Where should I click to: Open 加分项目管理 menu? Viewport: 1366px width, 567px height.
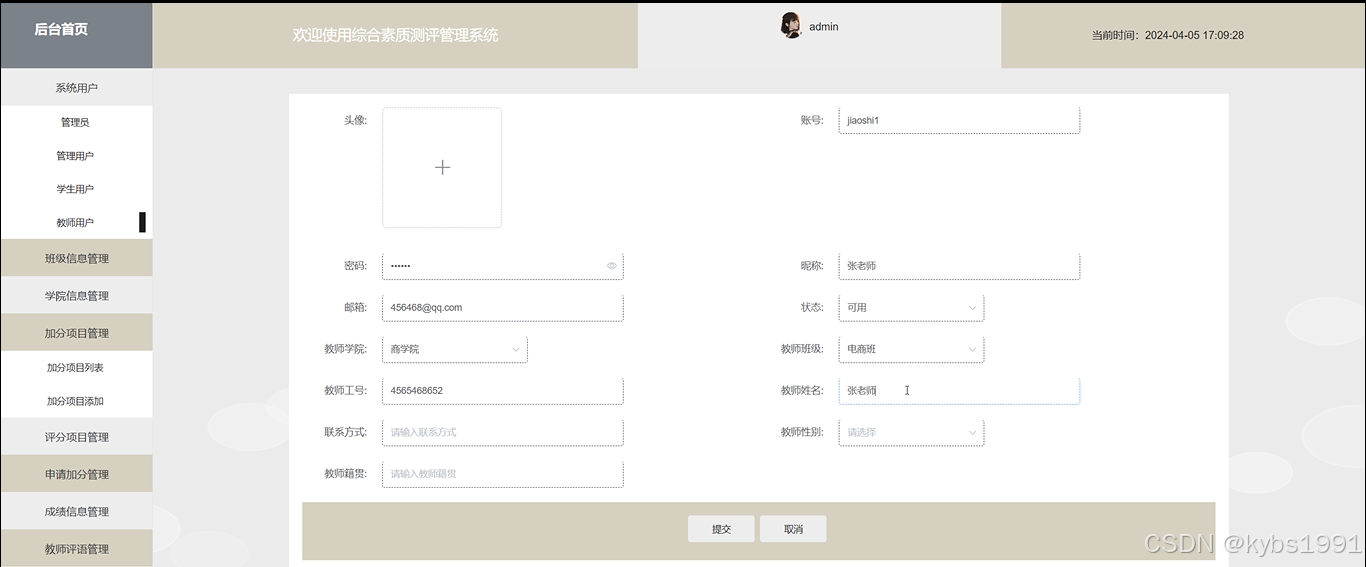pos(76,333)
